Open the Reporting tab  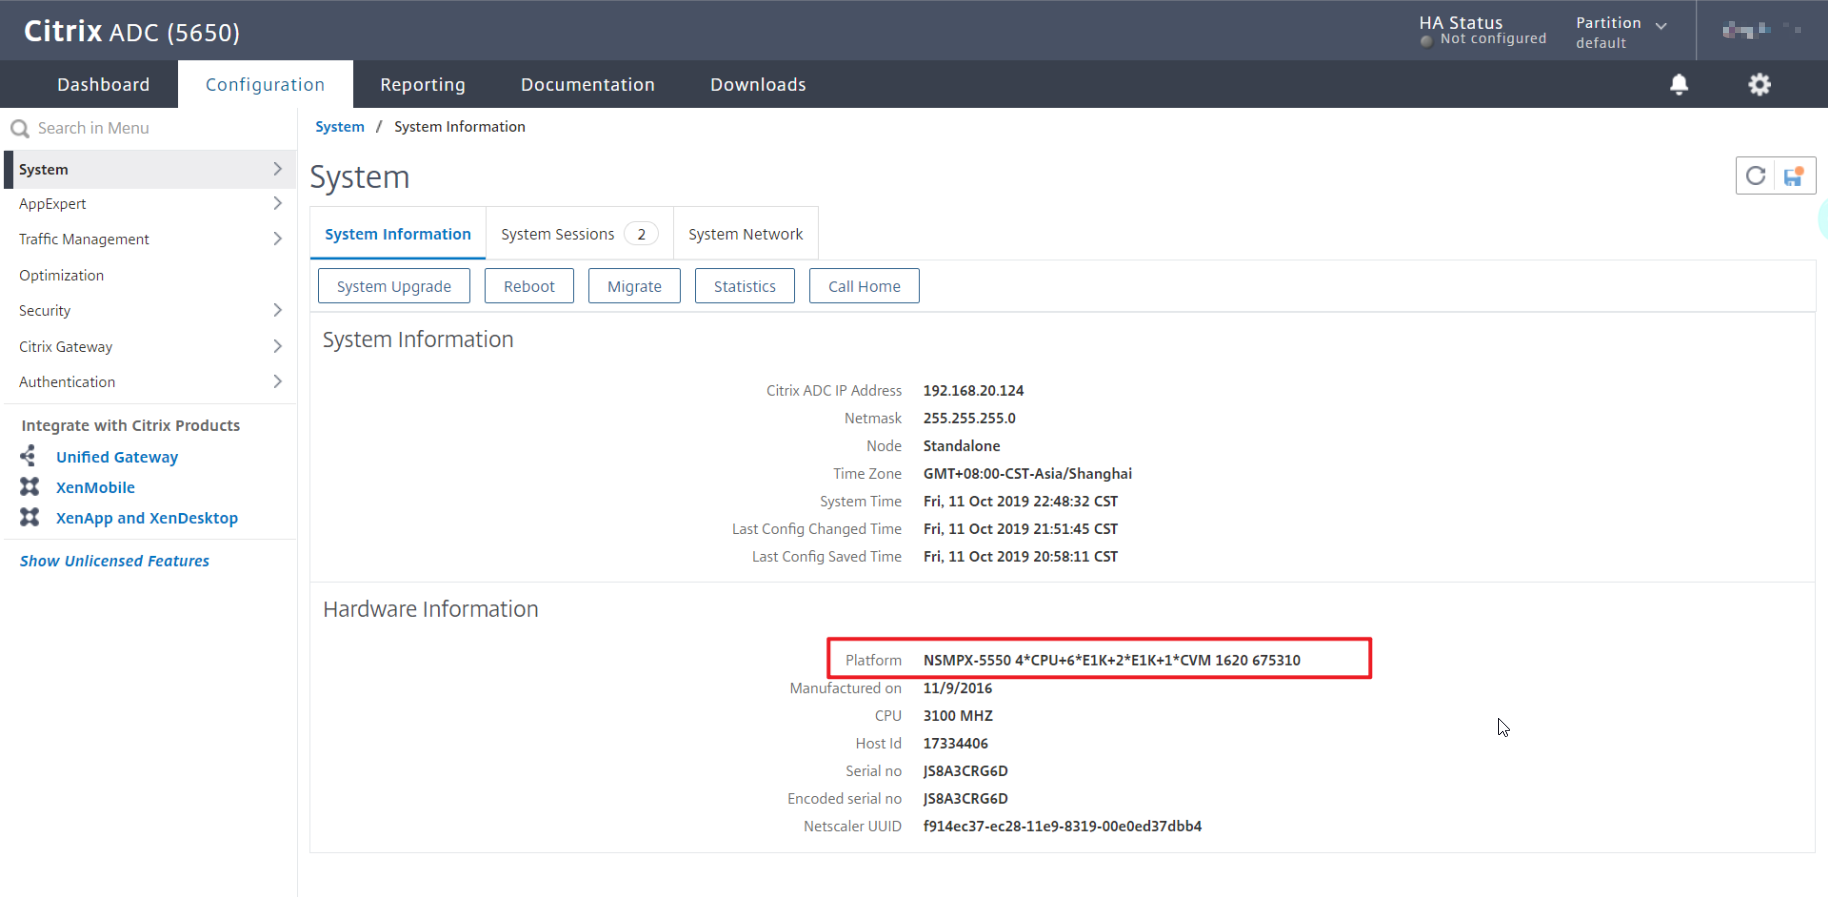[422, 85]
